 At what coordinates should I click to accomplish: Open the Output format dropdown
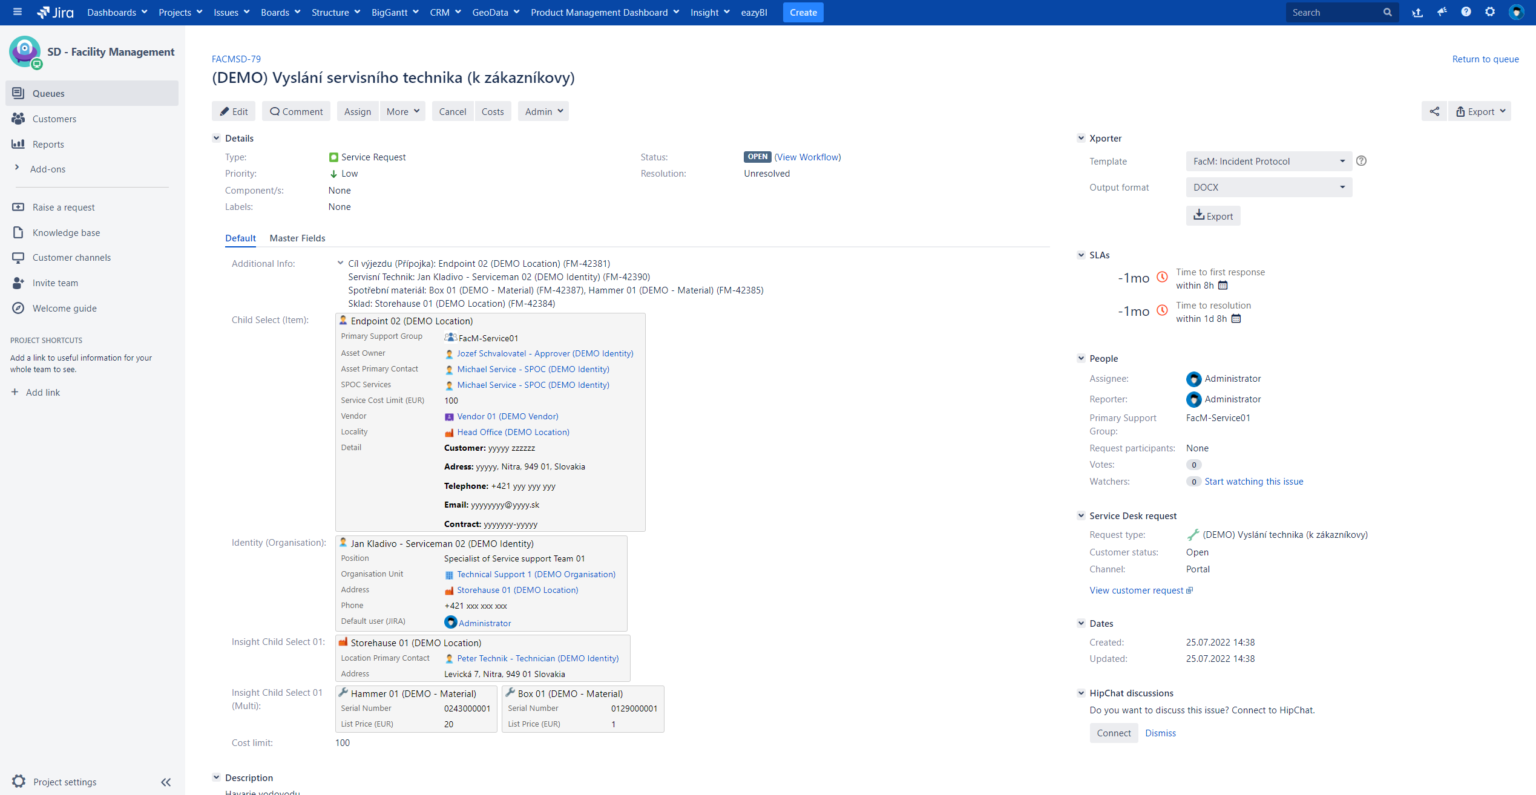pyautogui.click(x=1269, y=187)
